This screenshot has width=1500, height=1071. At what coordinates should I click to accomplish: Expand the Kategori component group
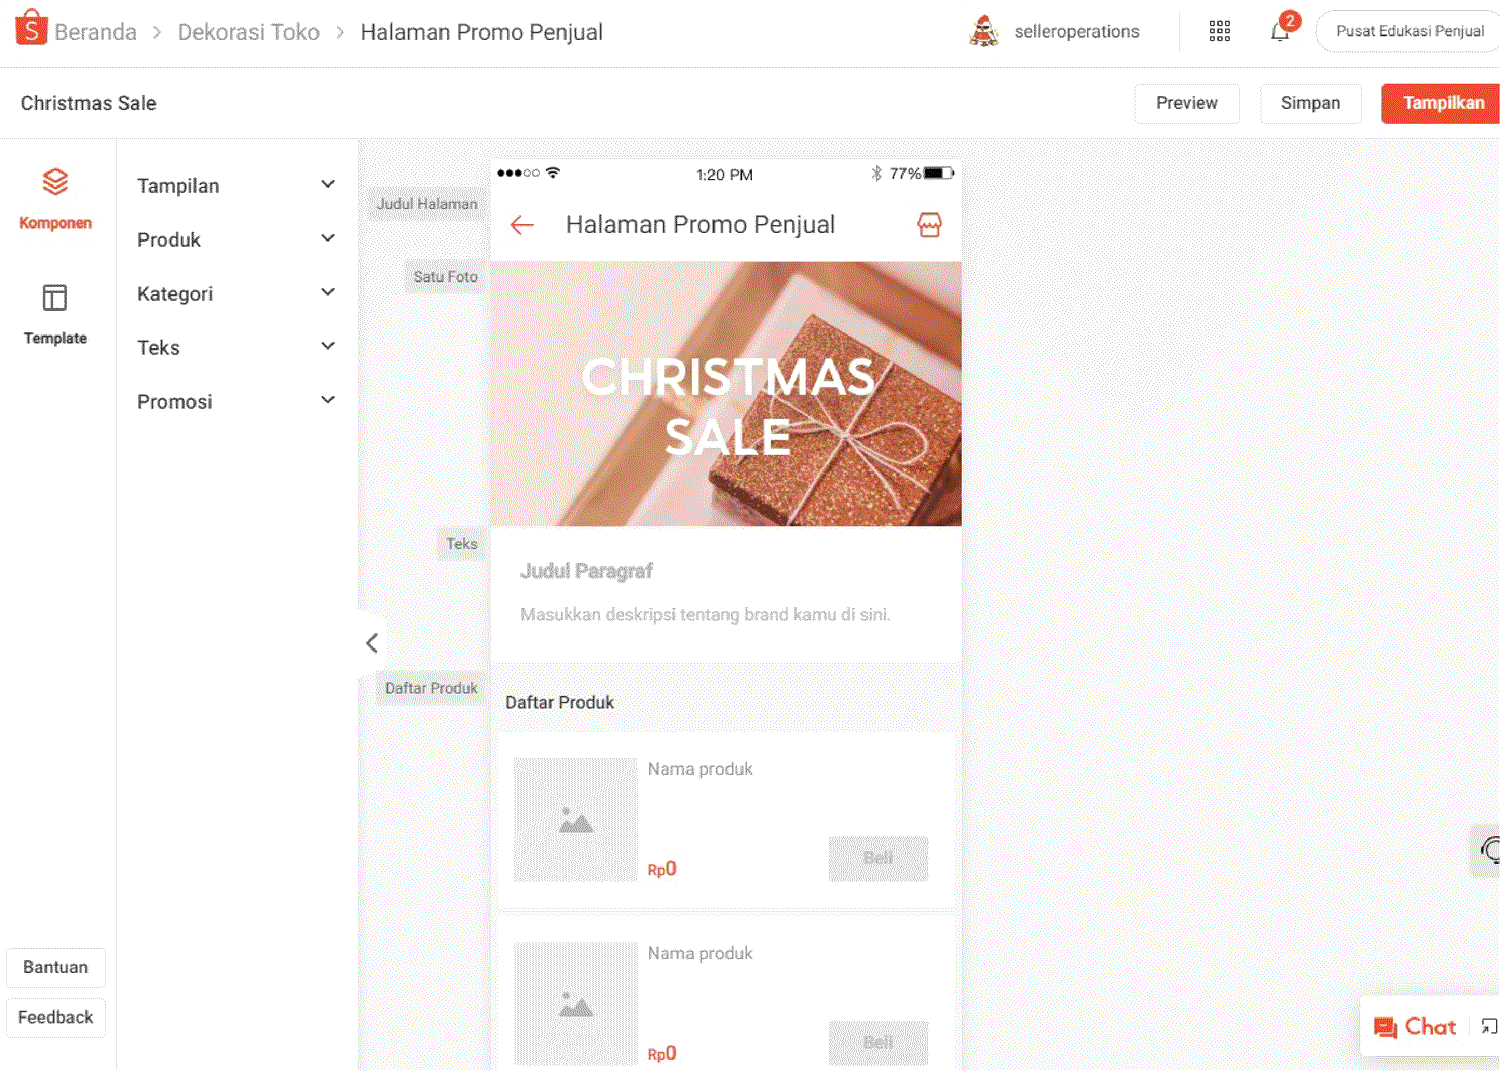click(236, 294)
